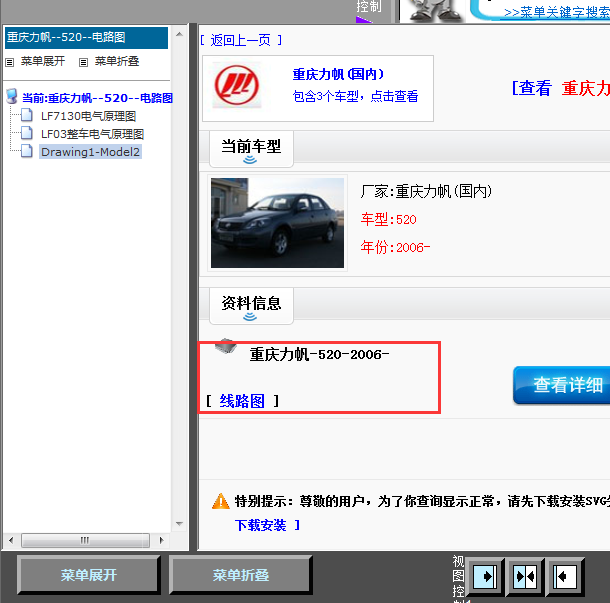Image resolution: width=610 pixels, height=603 pixels.
Task: Click the 菜单折叠 list icon in sidebar
Action: 83,62
